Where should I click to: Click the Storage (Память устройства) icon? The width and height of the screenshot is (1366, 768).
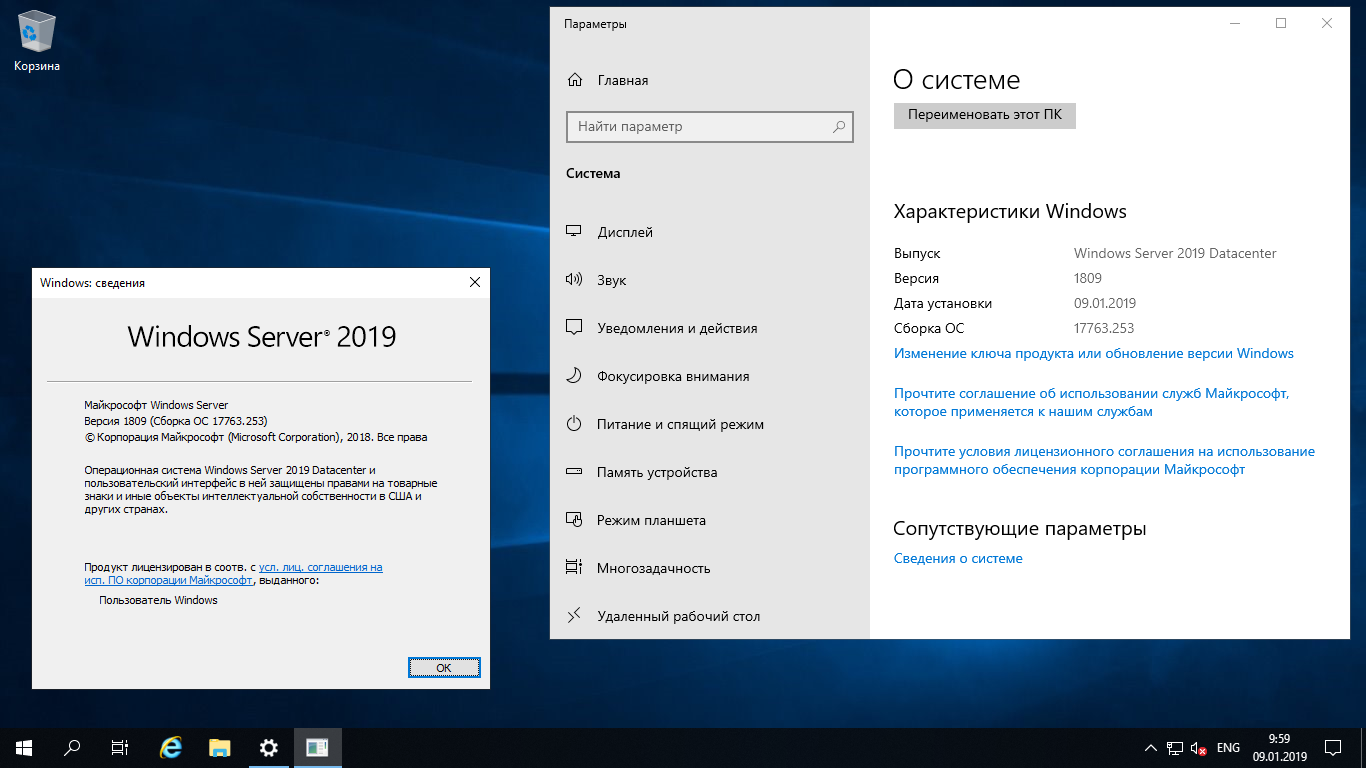point(574,472)
